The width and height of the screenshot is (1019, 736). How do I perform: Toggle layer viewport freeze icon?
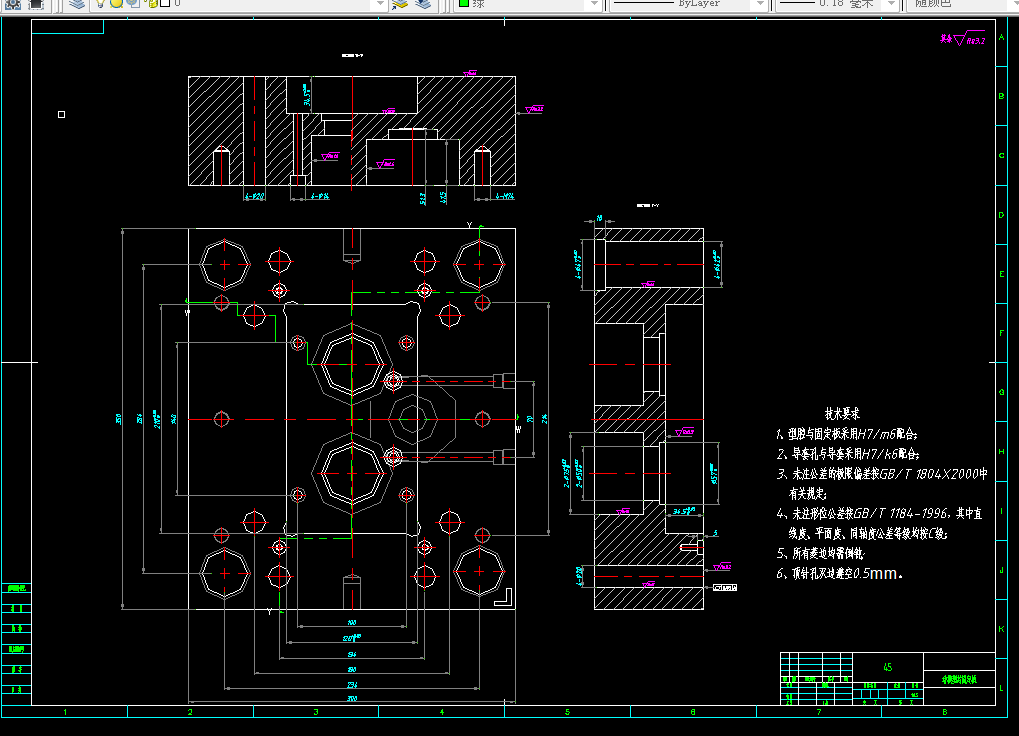click(x=133, y=3)
